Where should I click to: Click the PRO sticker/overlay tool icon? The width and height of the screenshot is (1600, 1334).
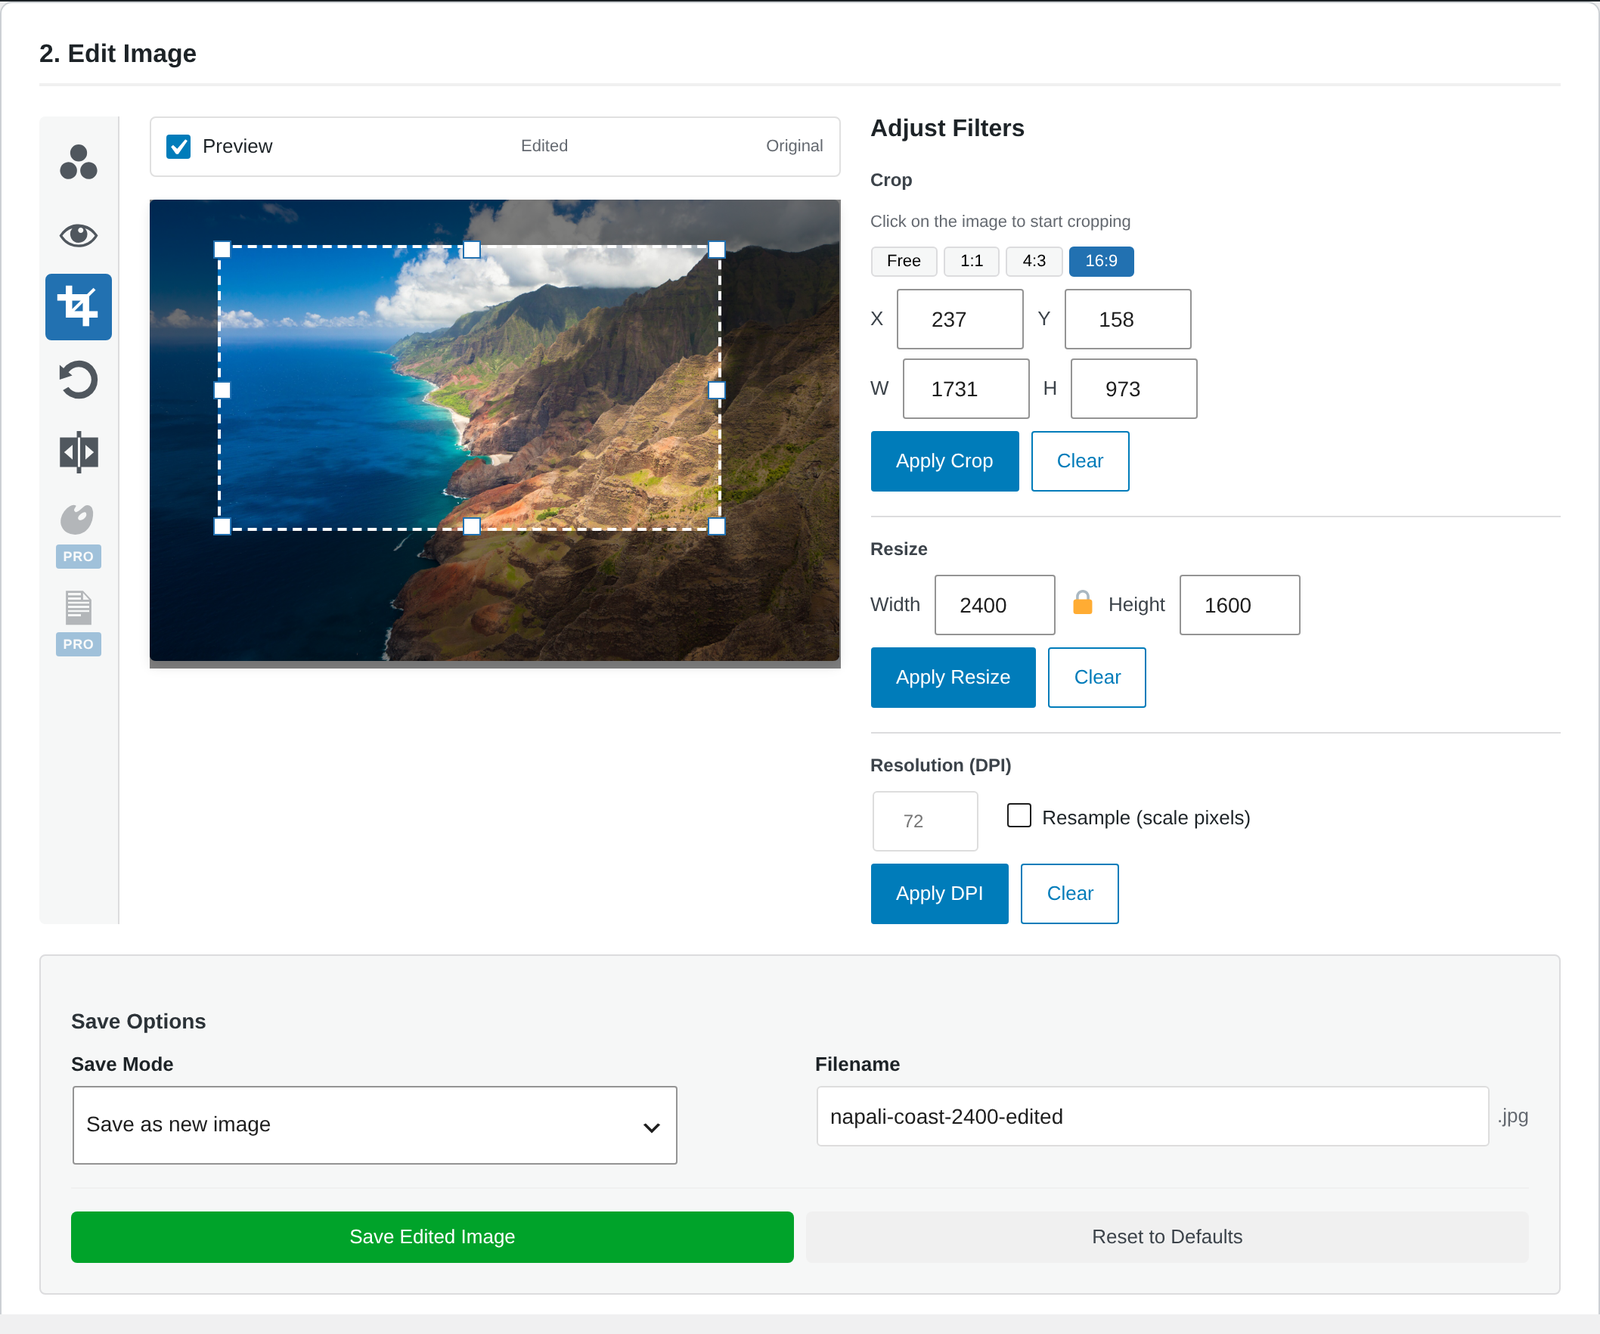[78, 520]
